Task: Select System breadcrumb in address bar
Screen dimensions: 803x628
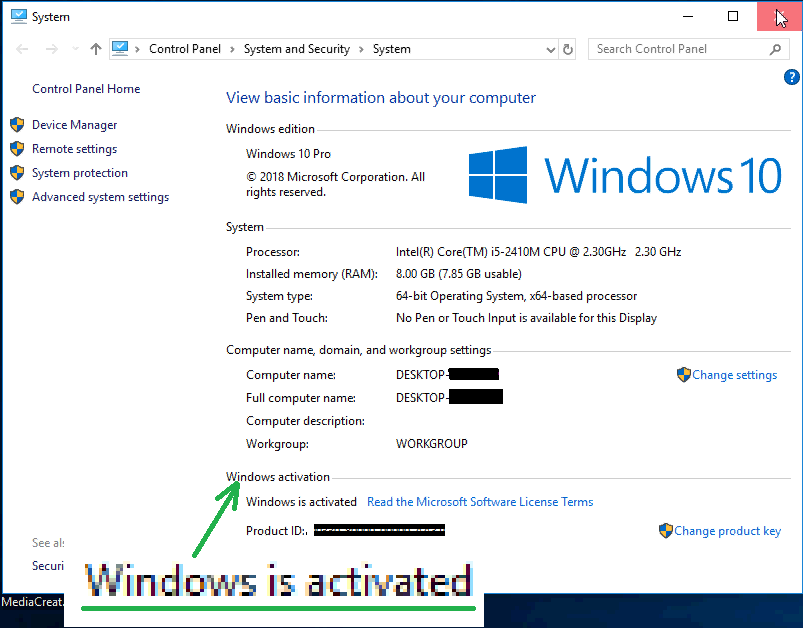Action: tap(392, 49)
